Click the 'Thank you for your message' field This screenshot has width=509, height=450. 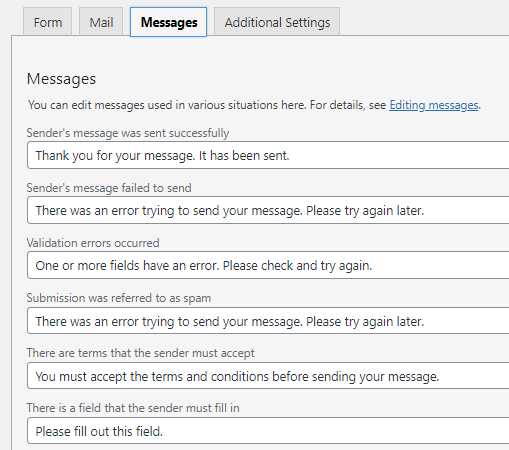(268, 155)
